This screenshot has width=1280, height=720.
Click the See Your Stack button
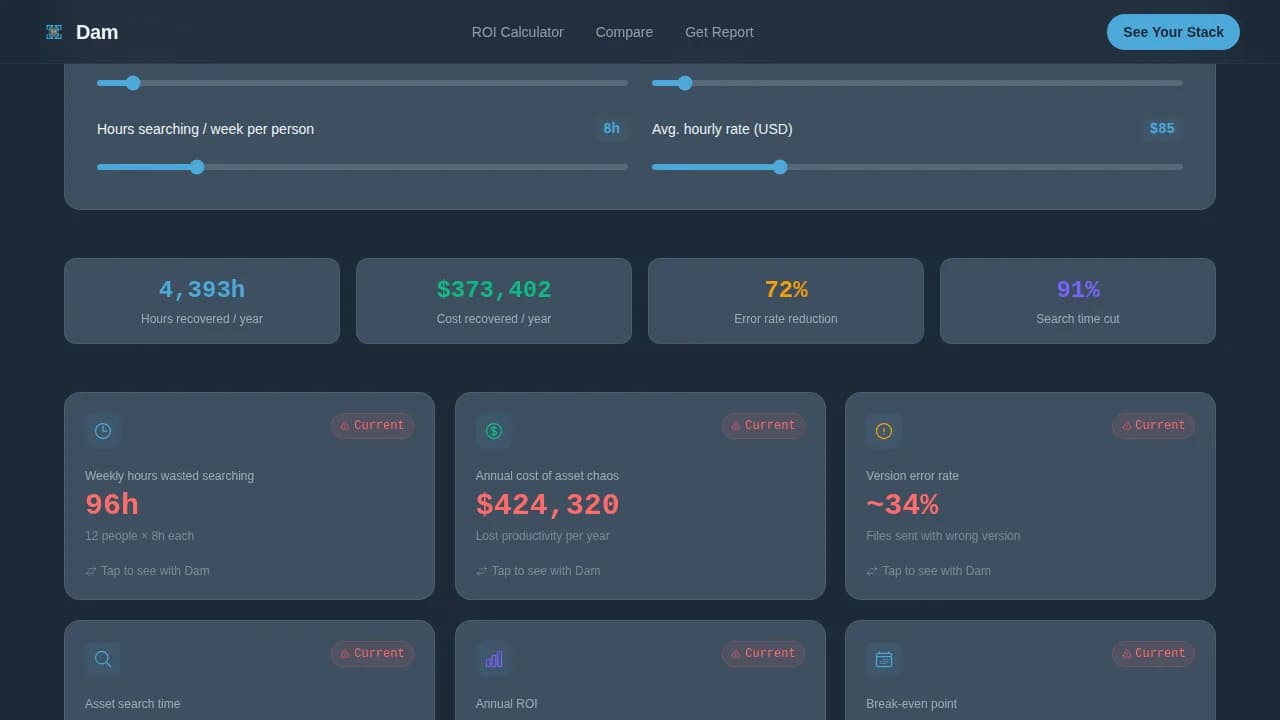point(1173,32)
